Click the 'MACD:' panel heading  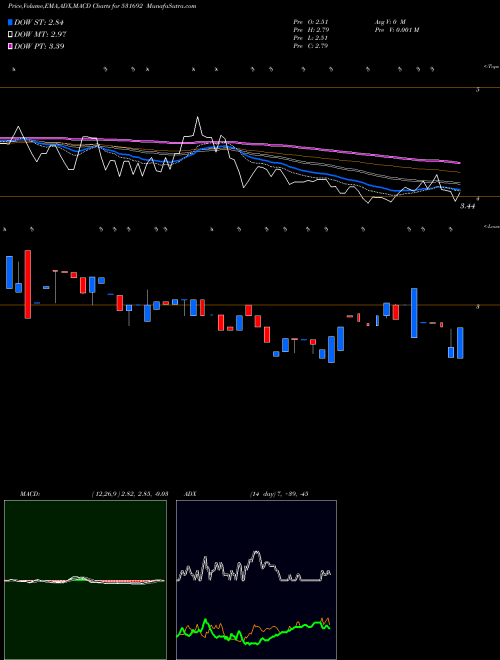point(30,494)
